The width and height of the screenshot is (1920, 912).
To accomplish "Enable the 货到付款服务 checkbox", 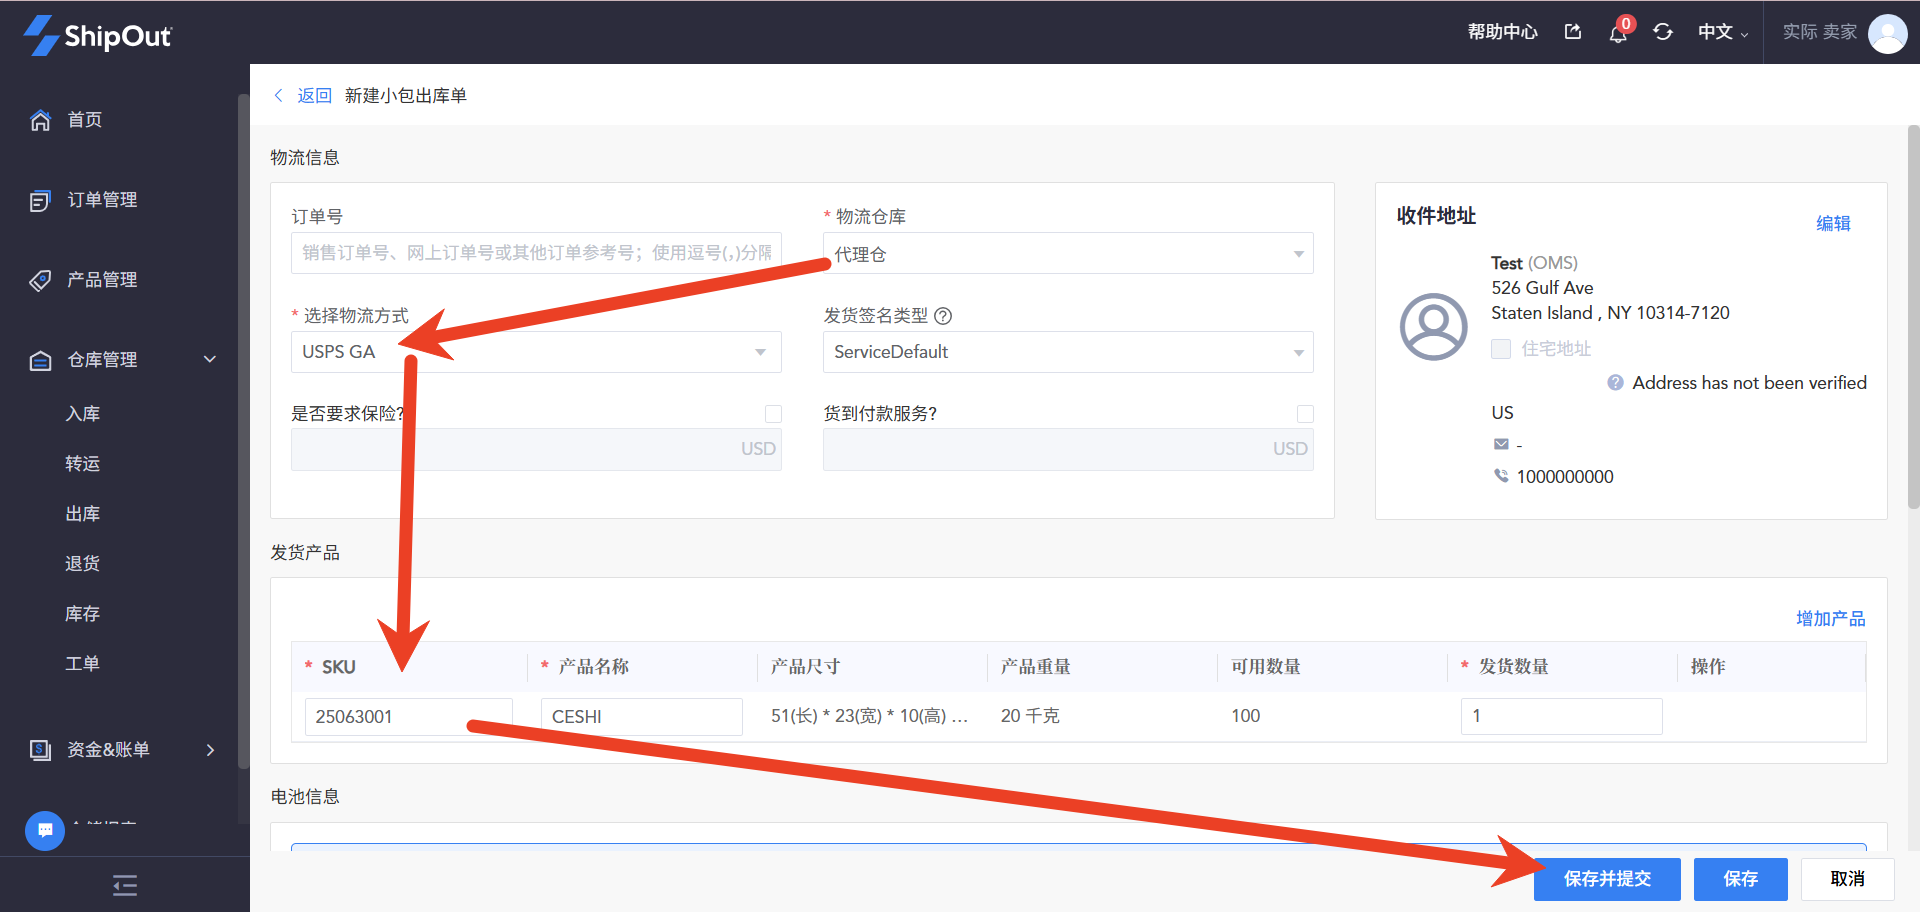I will [x=1305, y=414].
